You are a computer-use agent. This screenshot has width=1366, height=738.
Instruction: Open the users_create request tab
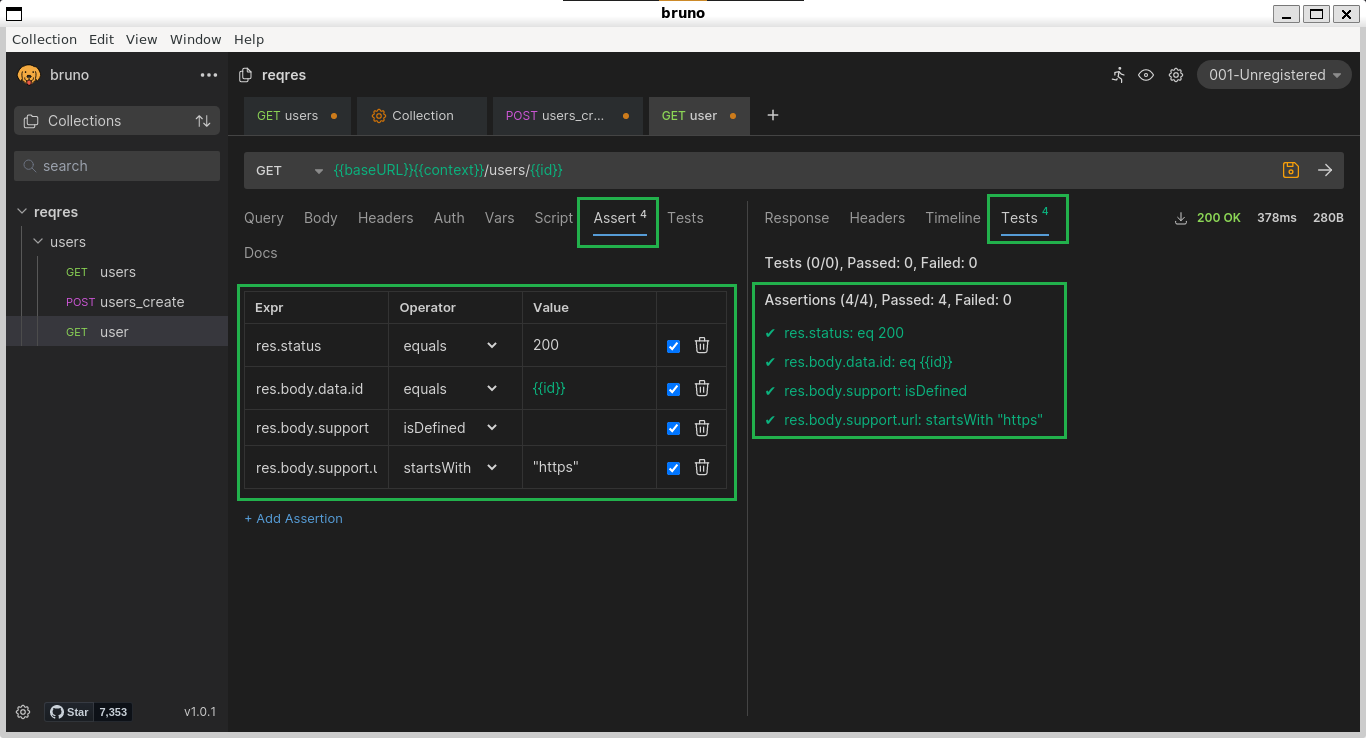[556, 115]
